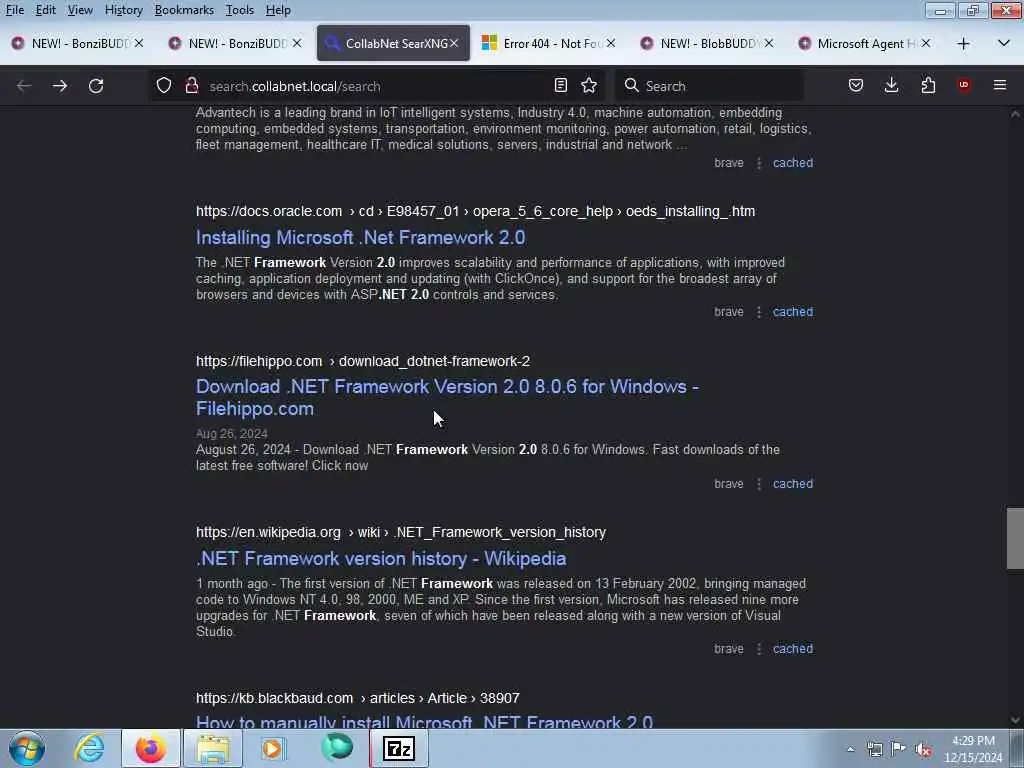Viewport: 1024px width, 768px height.
Task: Open the Firefox hamburger menu
Action: point(1000,86)
